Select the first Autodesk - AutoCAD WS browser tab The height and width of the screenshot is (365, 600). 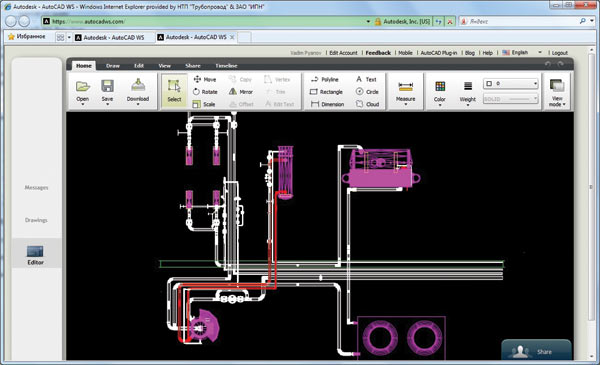pos(111,37)
